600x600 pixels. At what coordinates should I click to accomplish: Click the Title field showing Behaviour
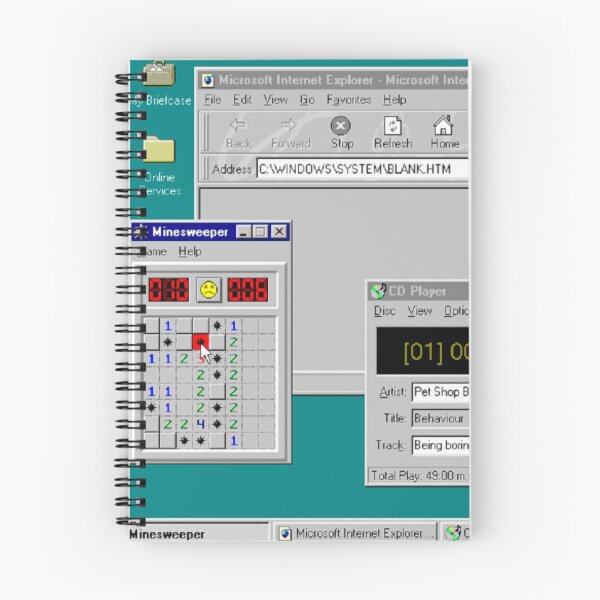(x=440, y=418)
